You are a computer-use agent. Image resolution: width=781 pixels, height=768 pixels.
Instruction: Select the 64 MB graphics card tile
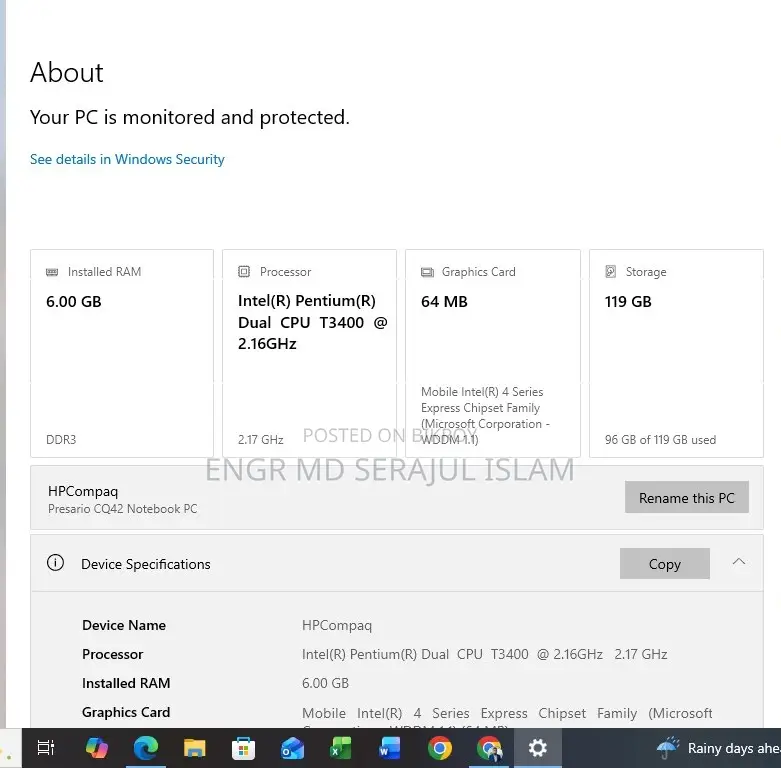(493, 353)
